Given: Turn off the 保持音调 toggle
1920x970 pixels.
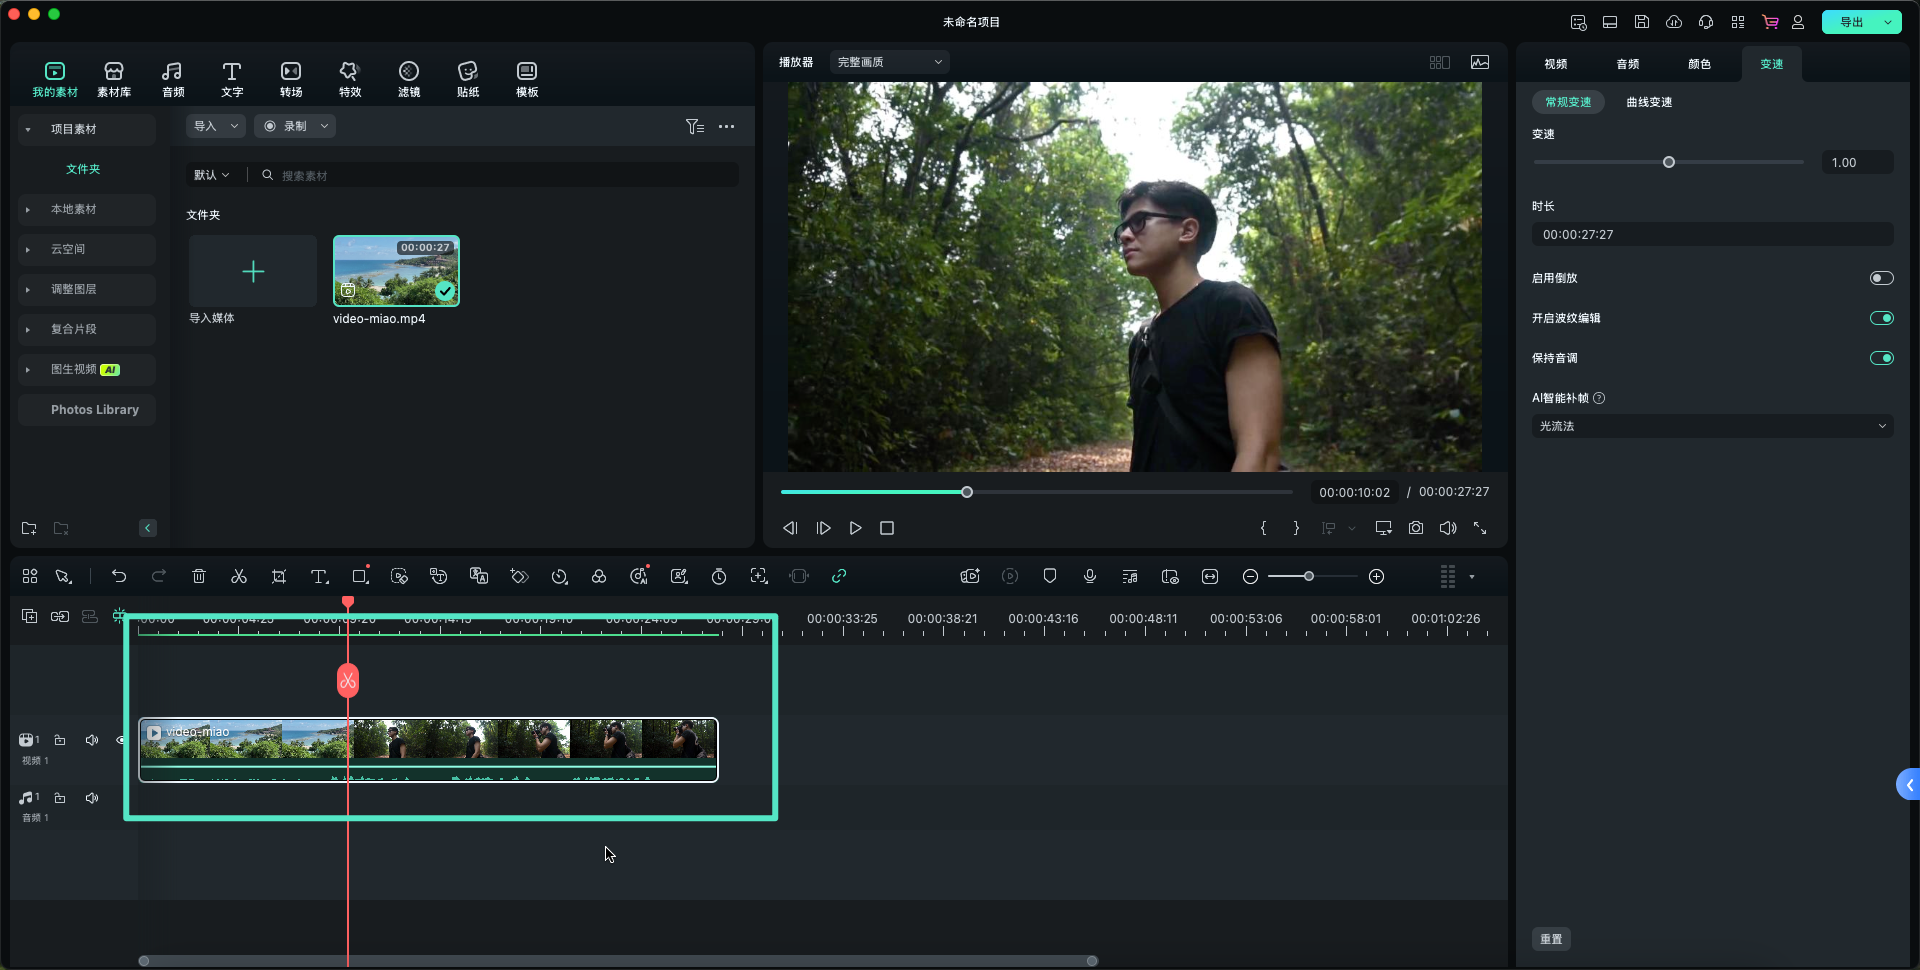Looking at the screenshot, I should pyautogui.click(x=1881, y=358).
